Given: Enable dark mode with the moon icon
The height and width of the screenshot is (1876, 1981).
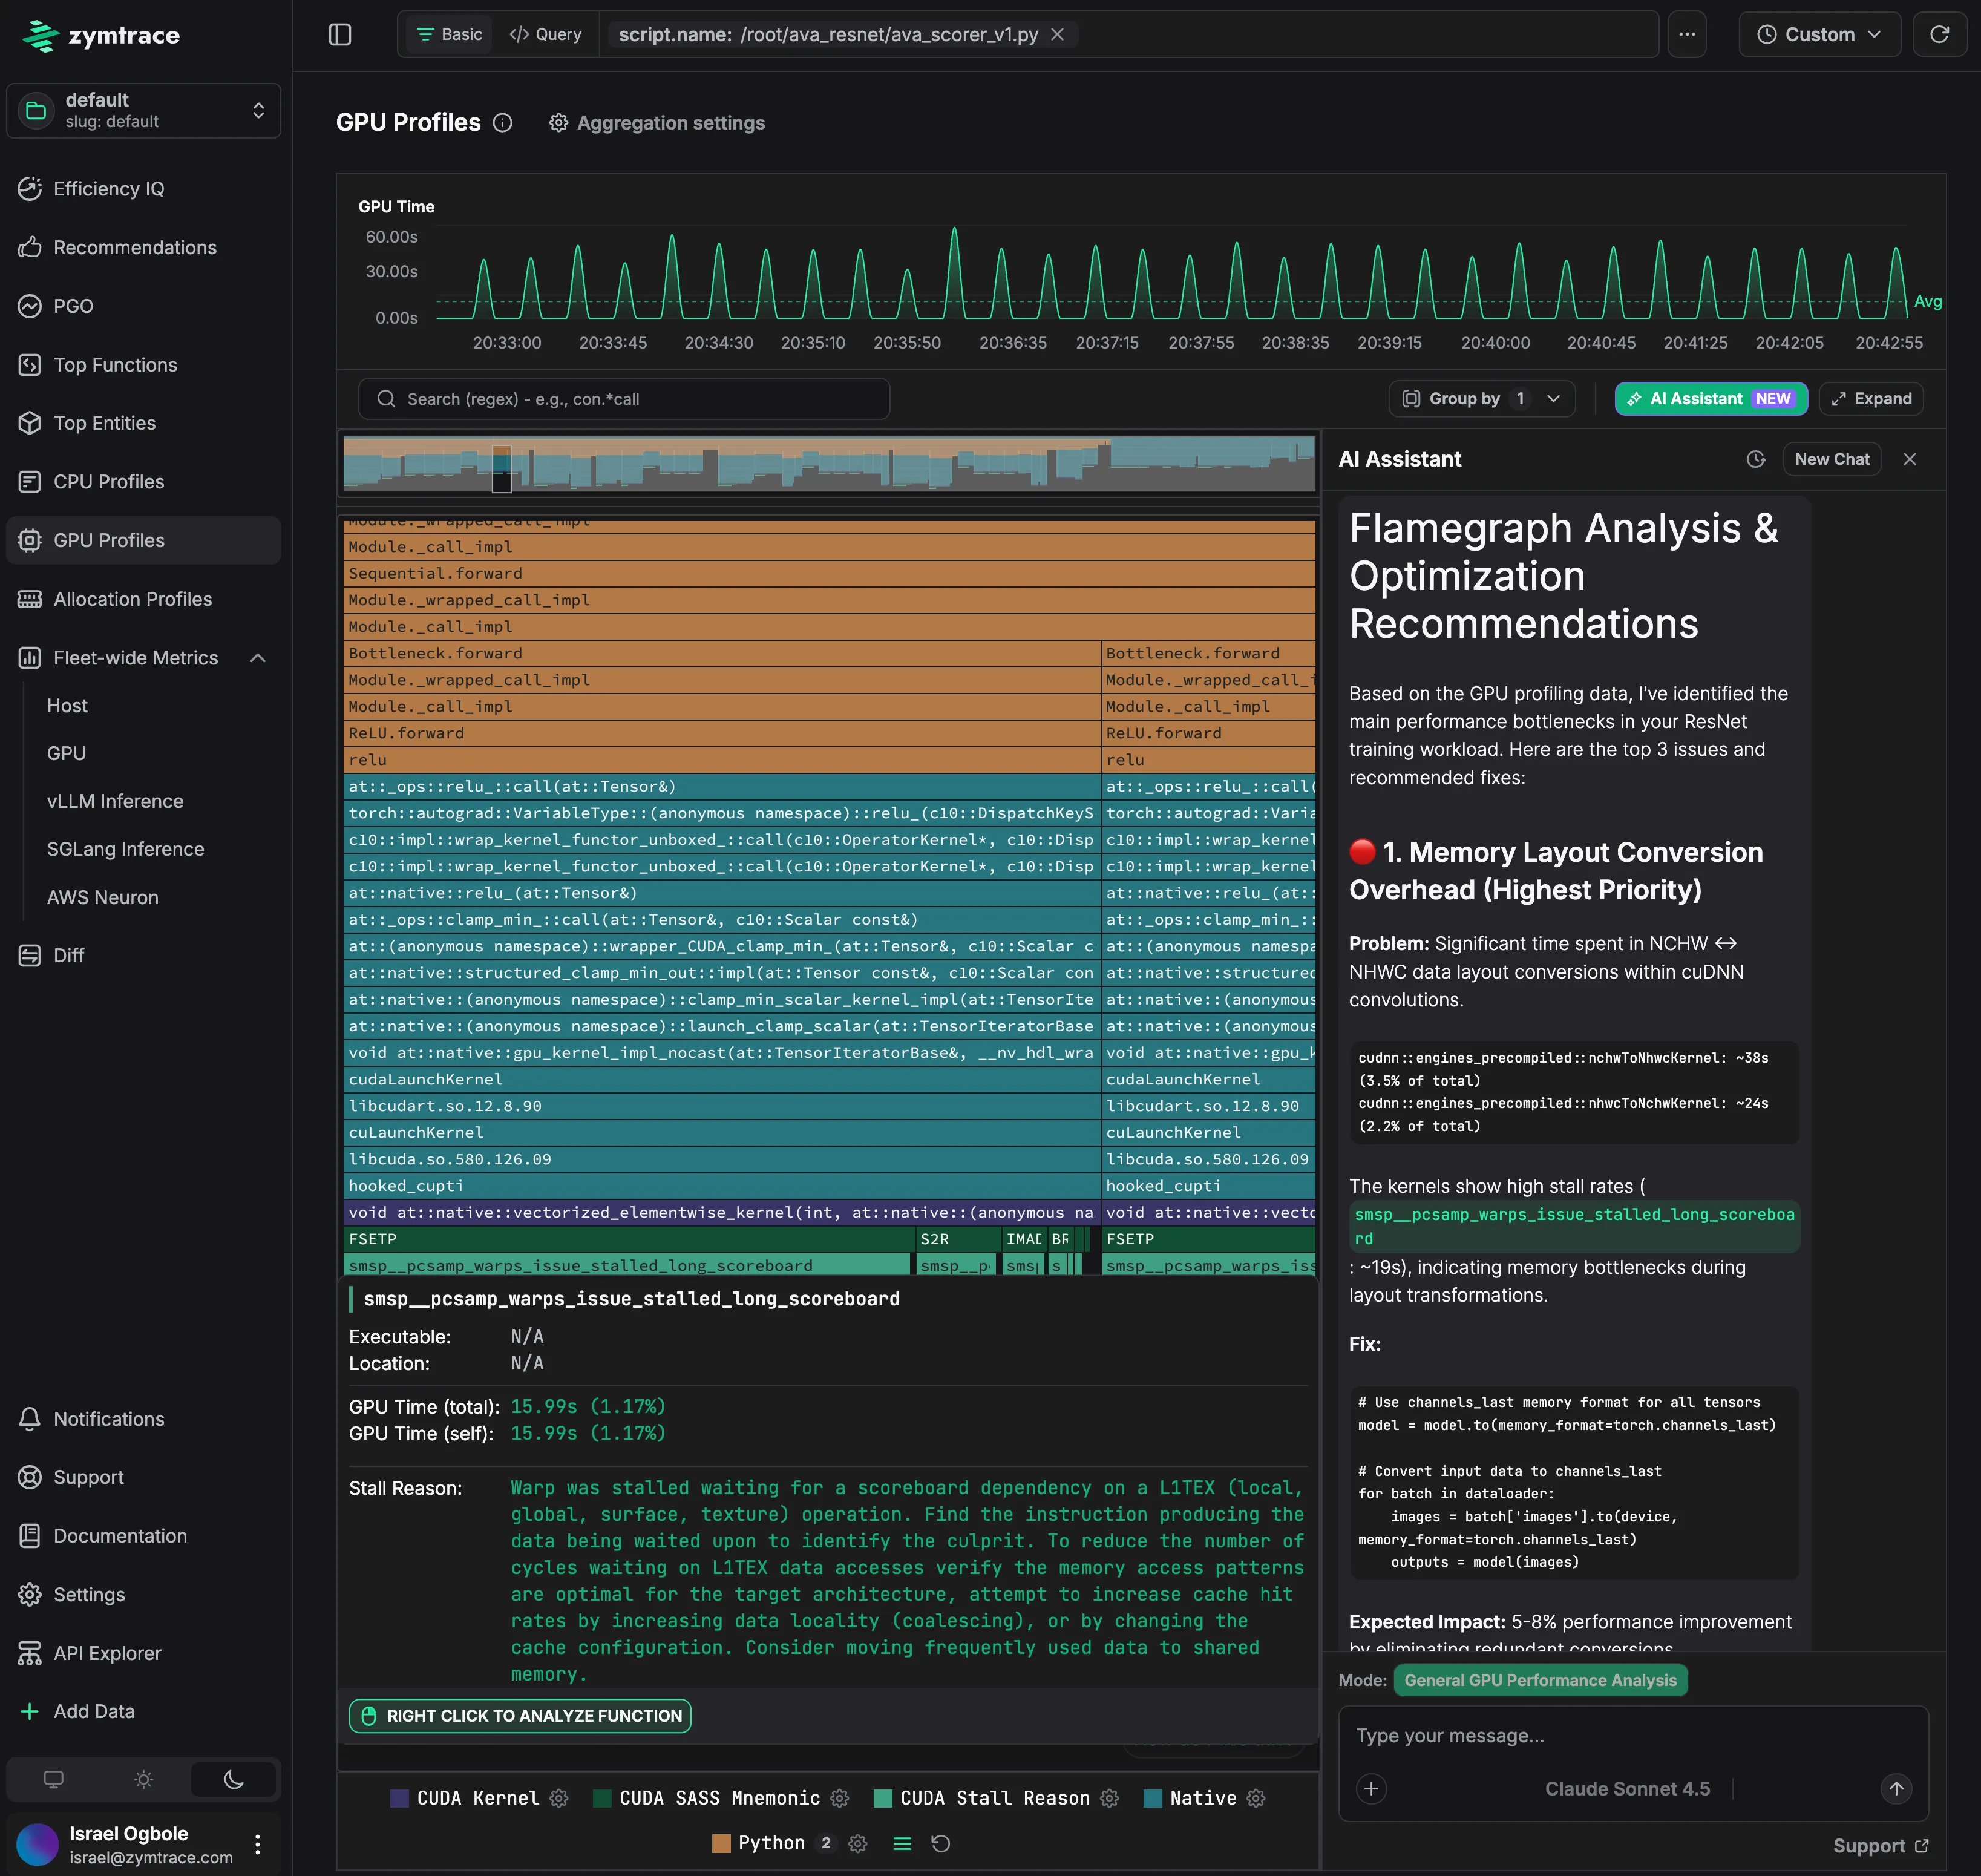Looking at the screenshot, I should (x=233, y=1779).
